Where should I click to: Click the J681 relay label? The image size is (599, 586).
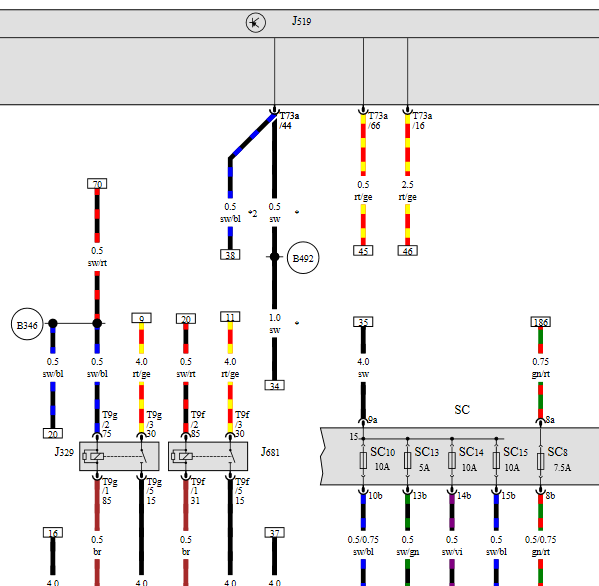270,452
